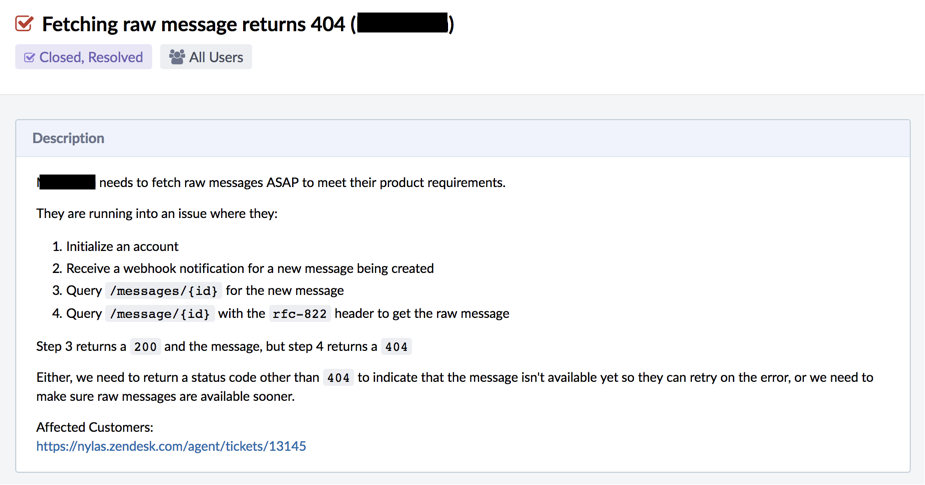Click the redacted customer name in the description

pos(66,182)
